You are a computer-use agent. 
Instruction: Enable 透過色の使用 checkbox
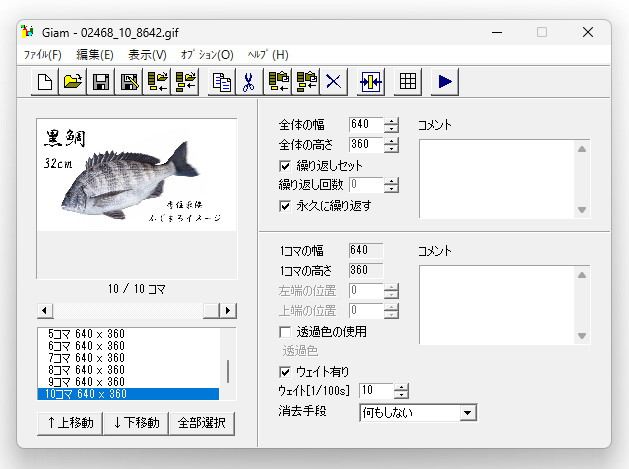[x=286, y=331]
